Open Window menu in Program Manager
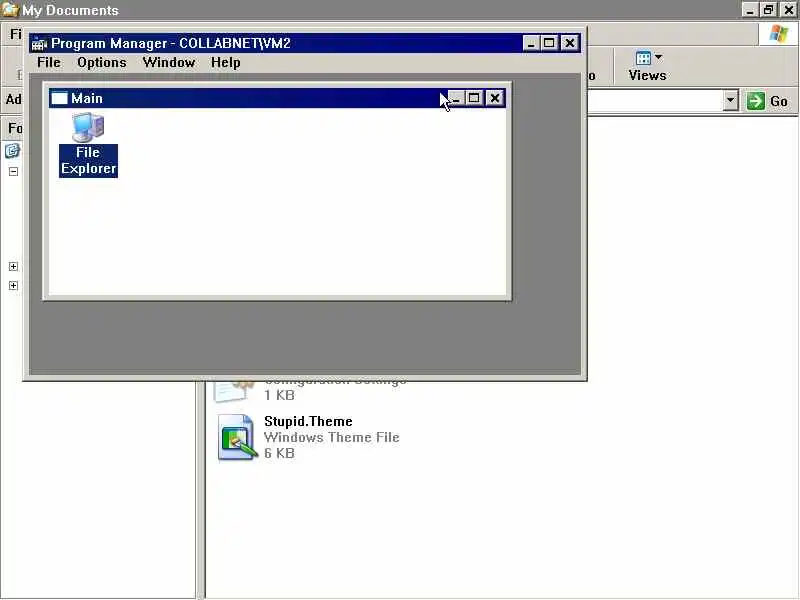The width and height of the screenshot is (800, 600). pos(169,62)
